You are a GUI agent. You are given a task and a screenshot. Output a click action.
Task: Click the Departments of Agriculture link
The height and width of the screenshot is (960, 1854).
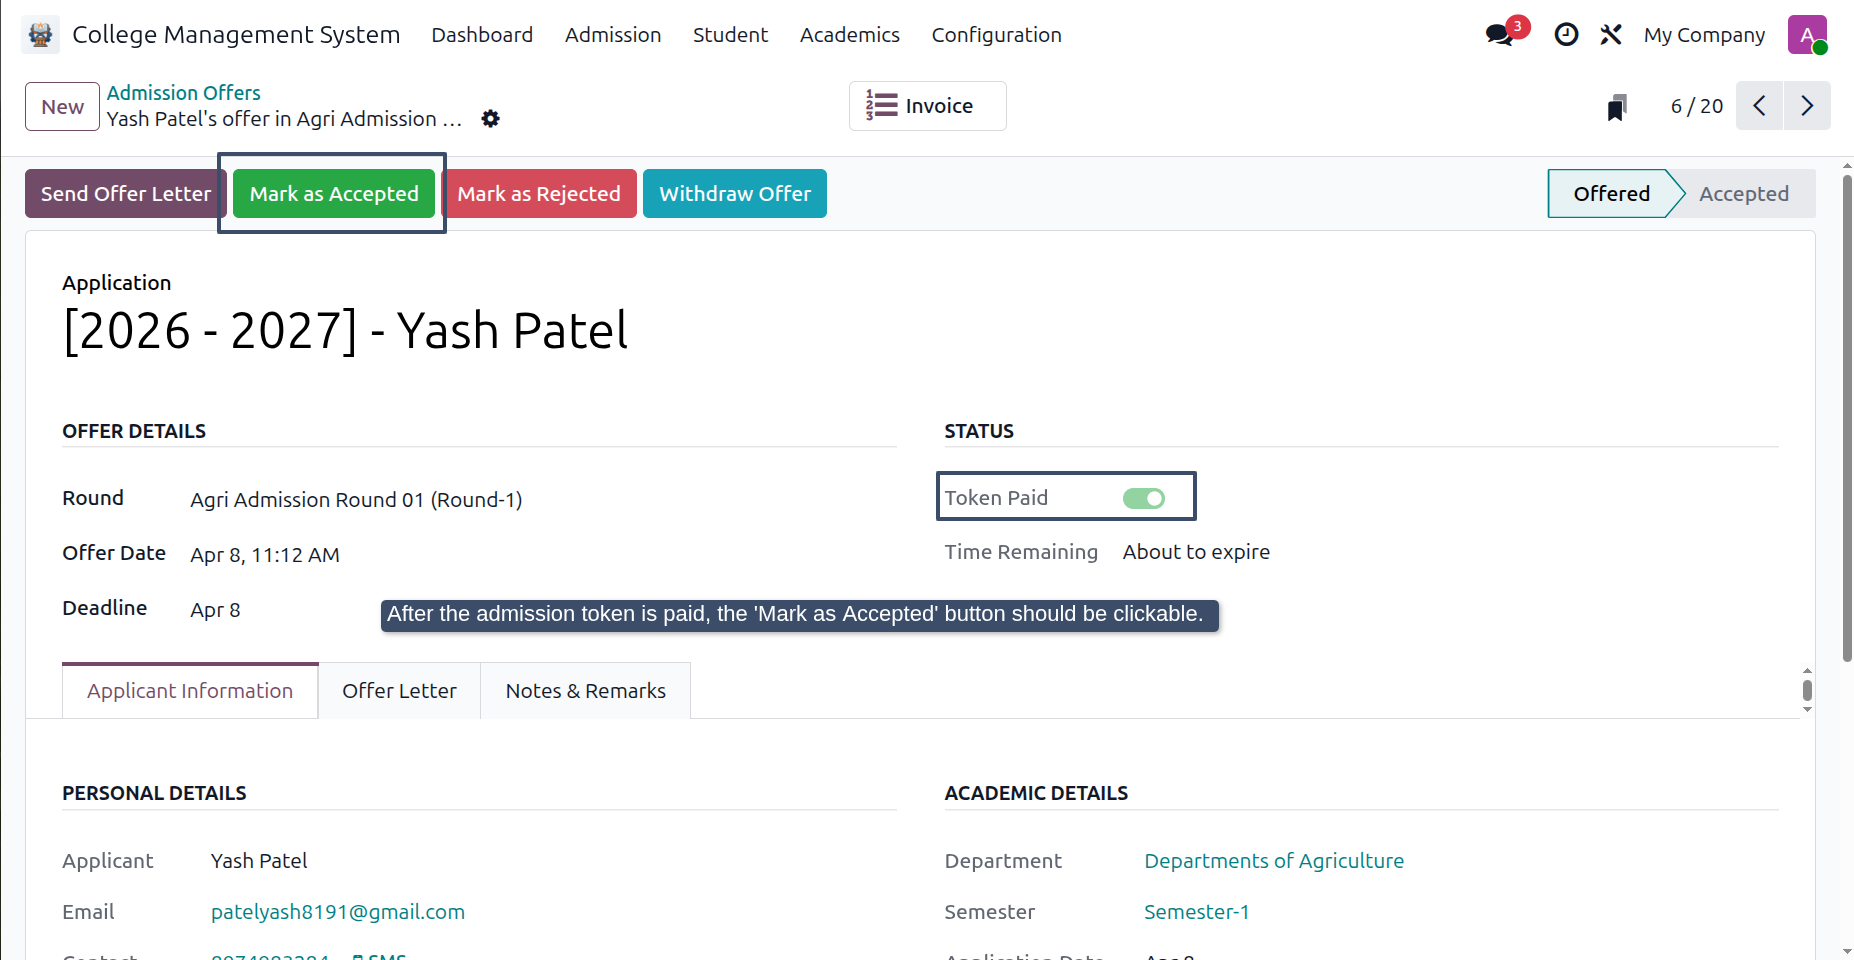1274,861
